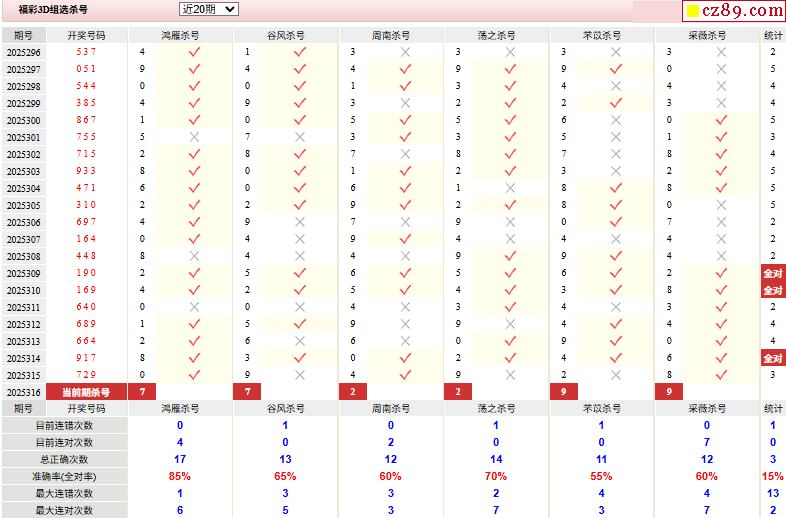Screen dimensions: 786x518
Task: Click the cz89.com logo link
Action: pyautogui.click(x=733, y=11)
